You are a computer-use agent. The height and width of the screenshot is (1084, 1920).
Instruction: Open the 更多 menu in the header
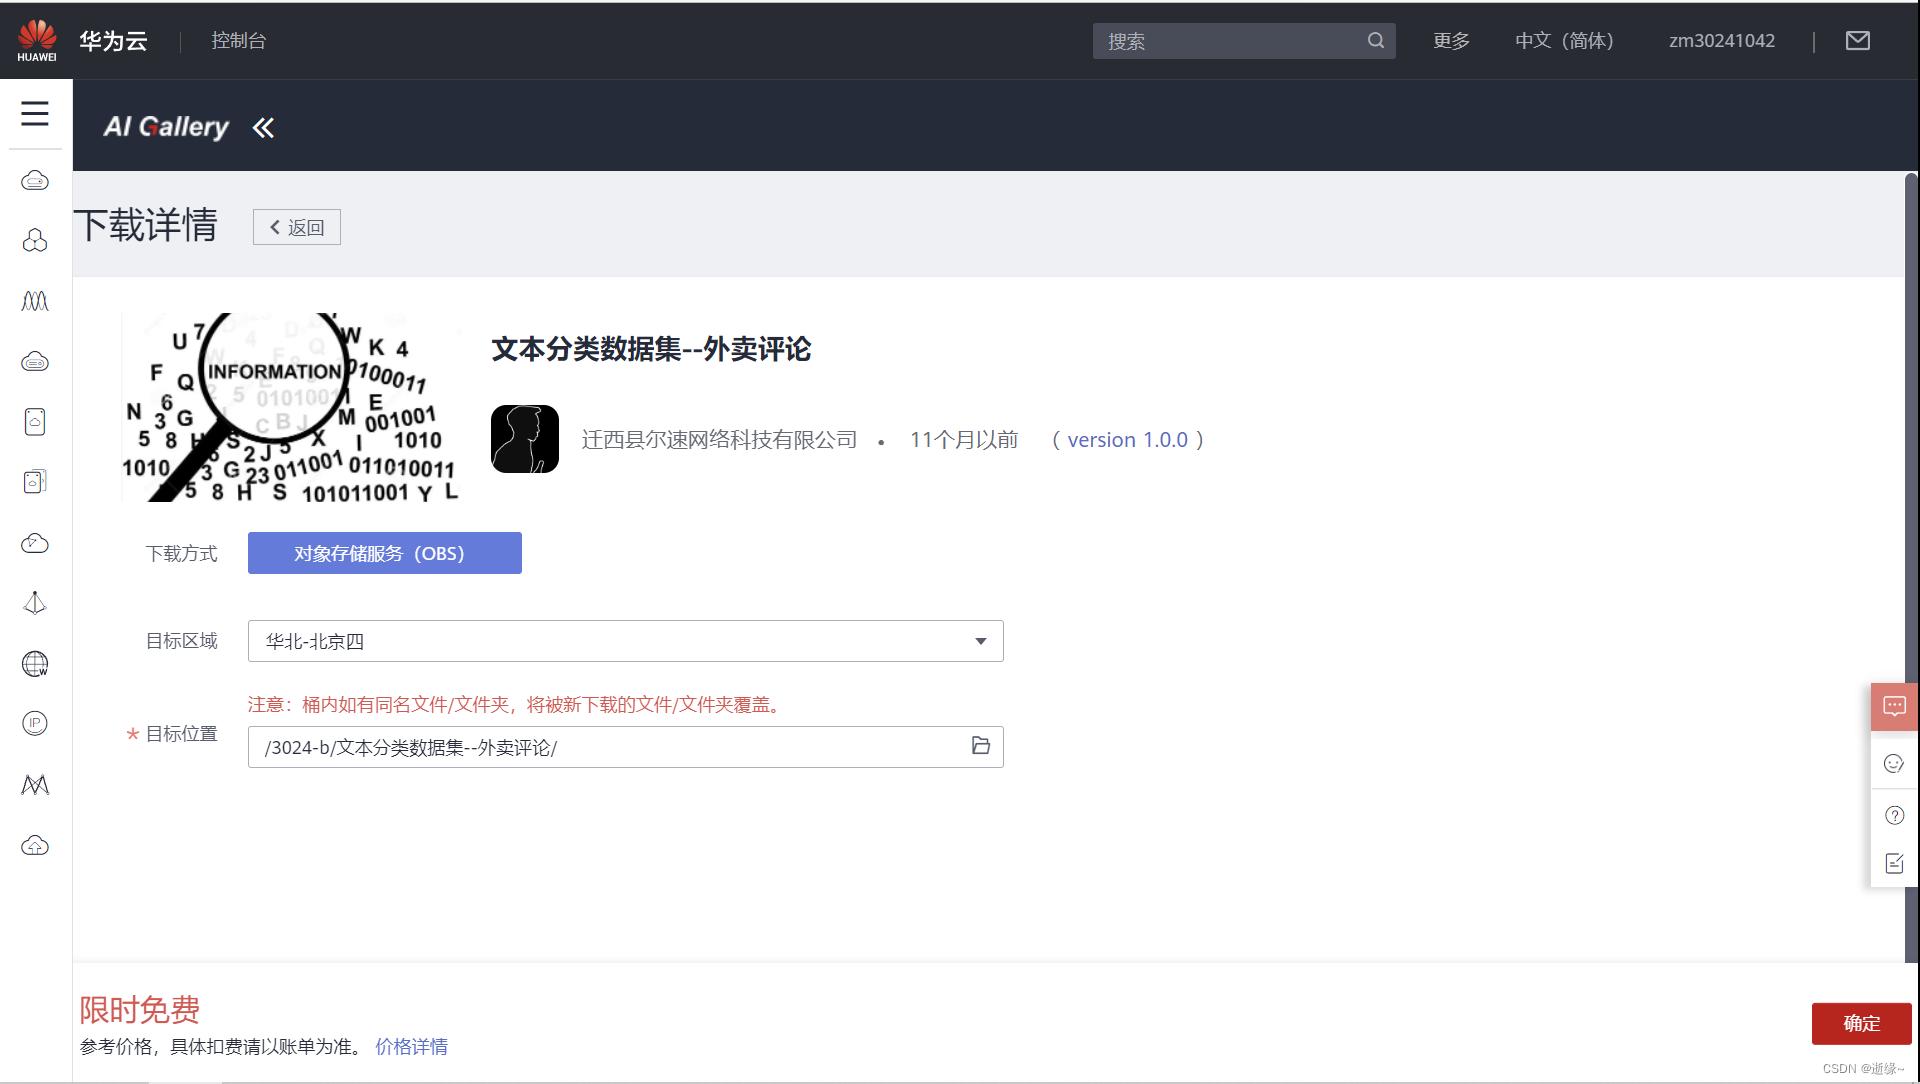[x=1451, y=41]
